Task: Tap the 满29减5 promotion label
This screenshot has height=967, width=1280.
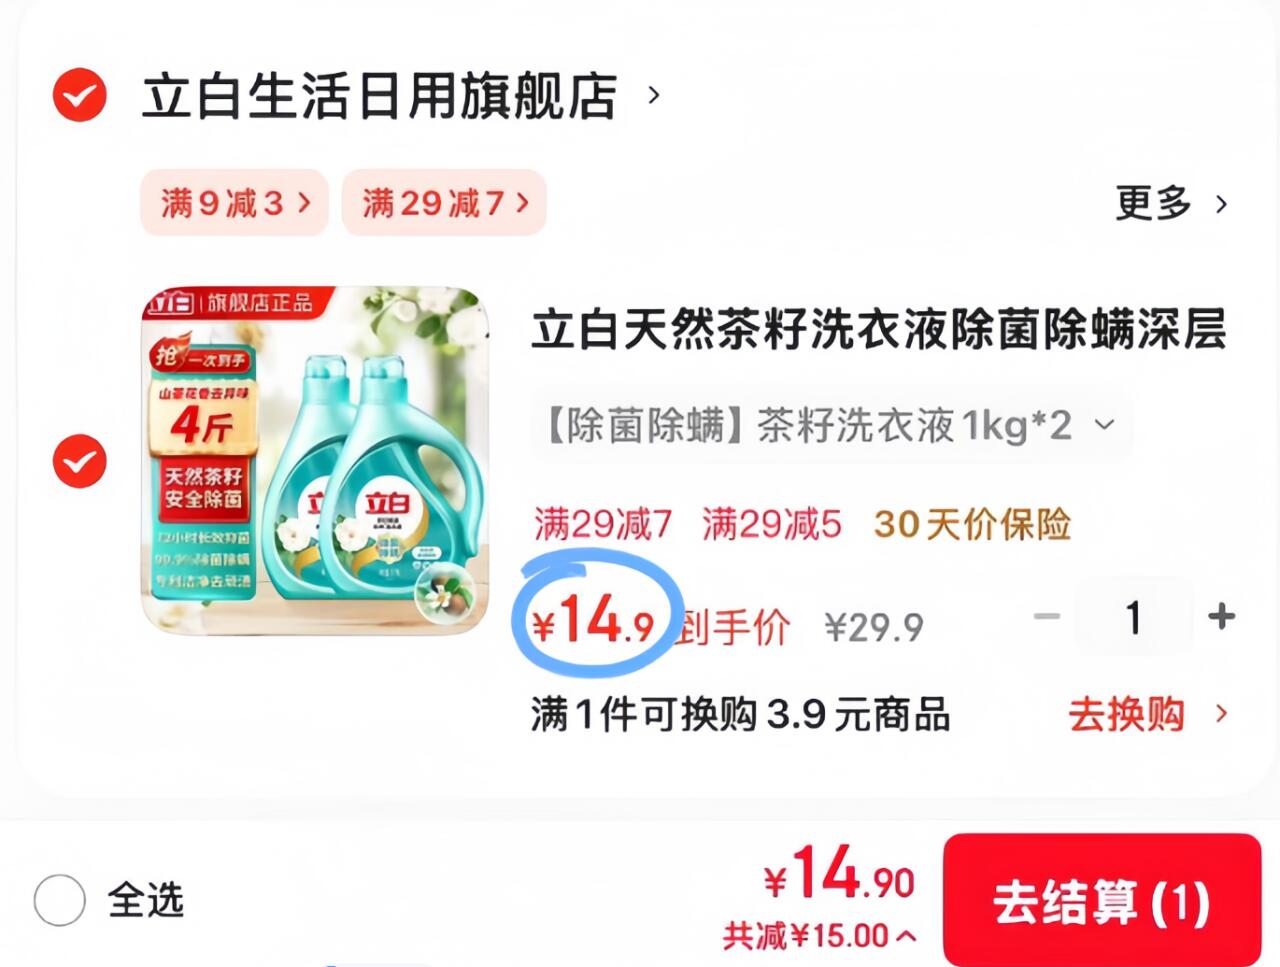Action: coord(771,524)
